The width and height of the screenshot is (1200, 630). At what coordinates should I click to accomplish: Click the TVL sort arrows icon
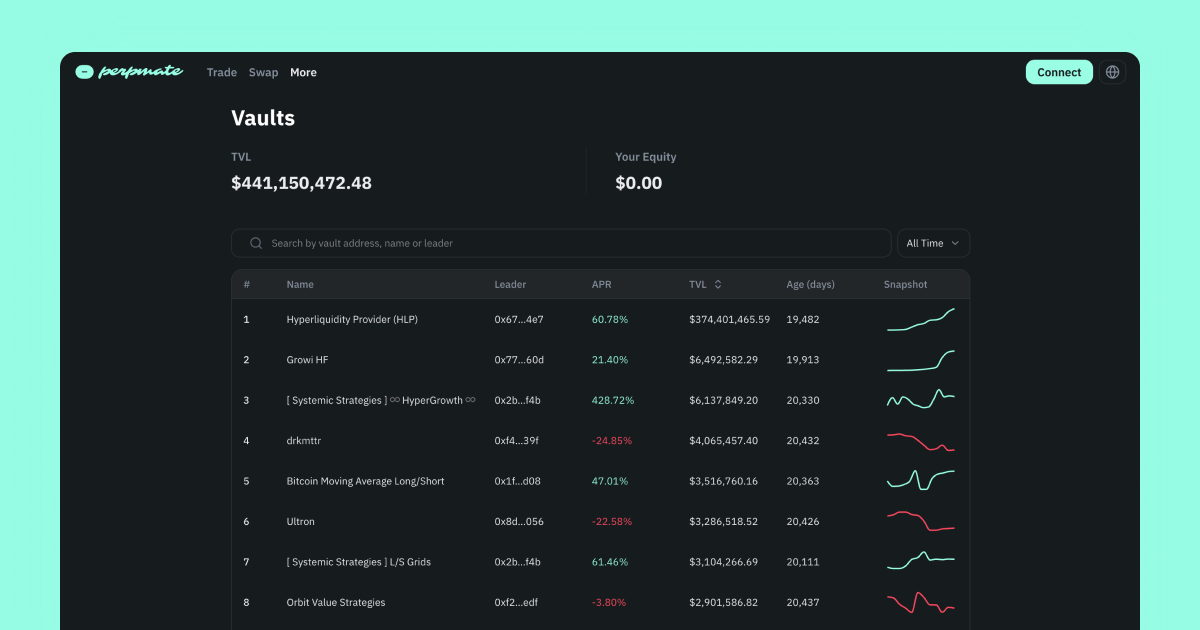[718, 284]
